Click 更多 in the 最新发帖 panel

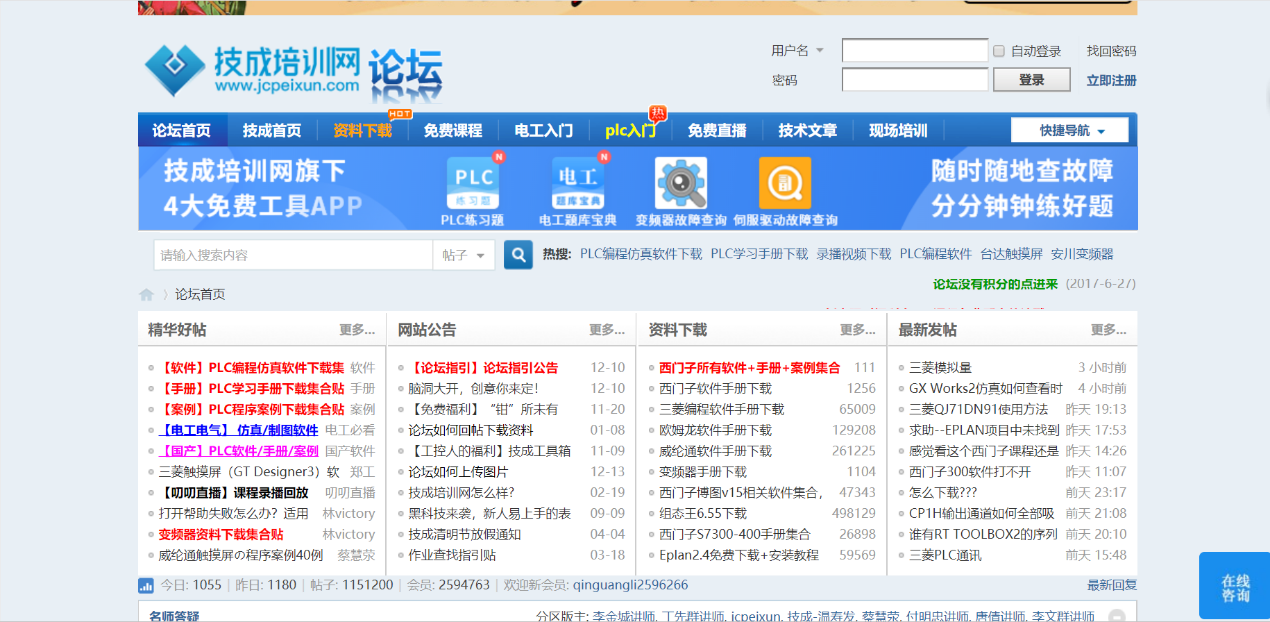coord(1106,329)
